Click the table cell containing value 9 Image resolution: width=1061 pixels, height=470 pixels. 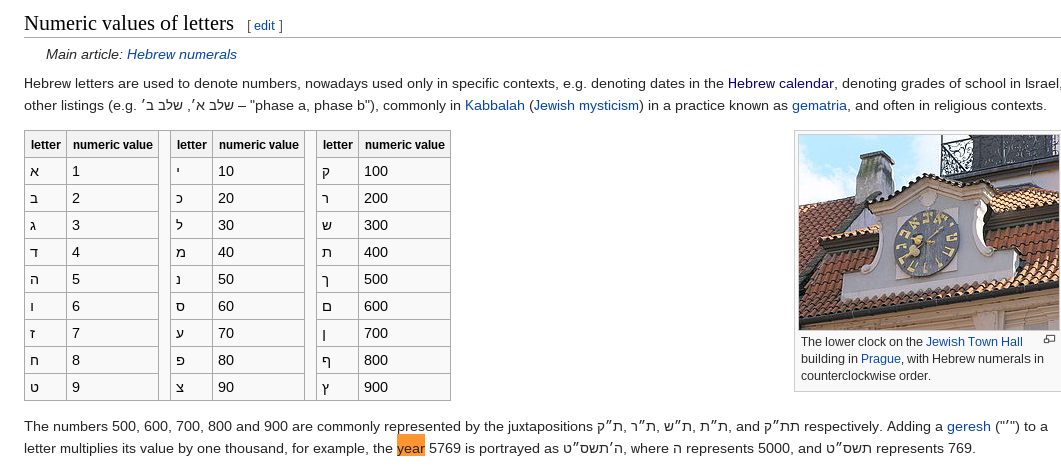tap(112, 387)
